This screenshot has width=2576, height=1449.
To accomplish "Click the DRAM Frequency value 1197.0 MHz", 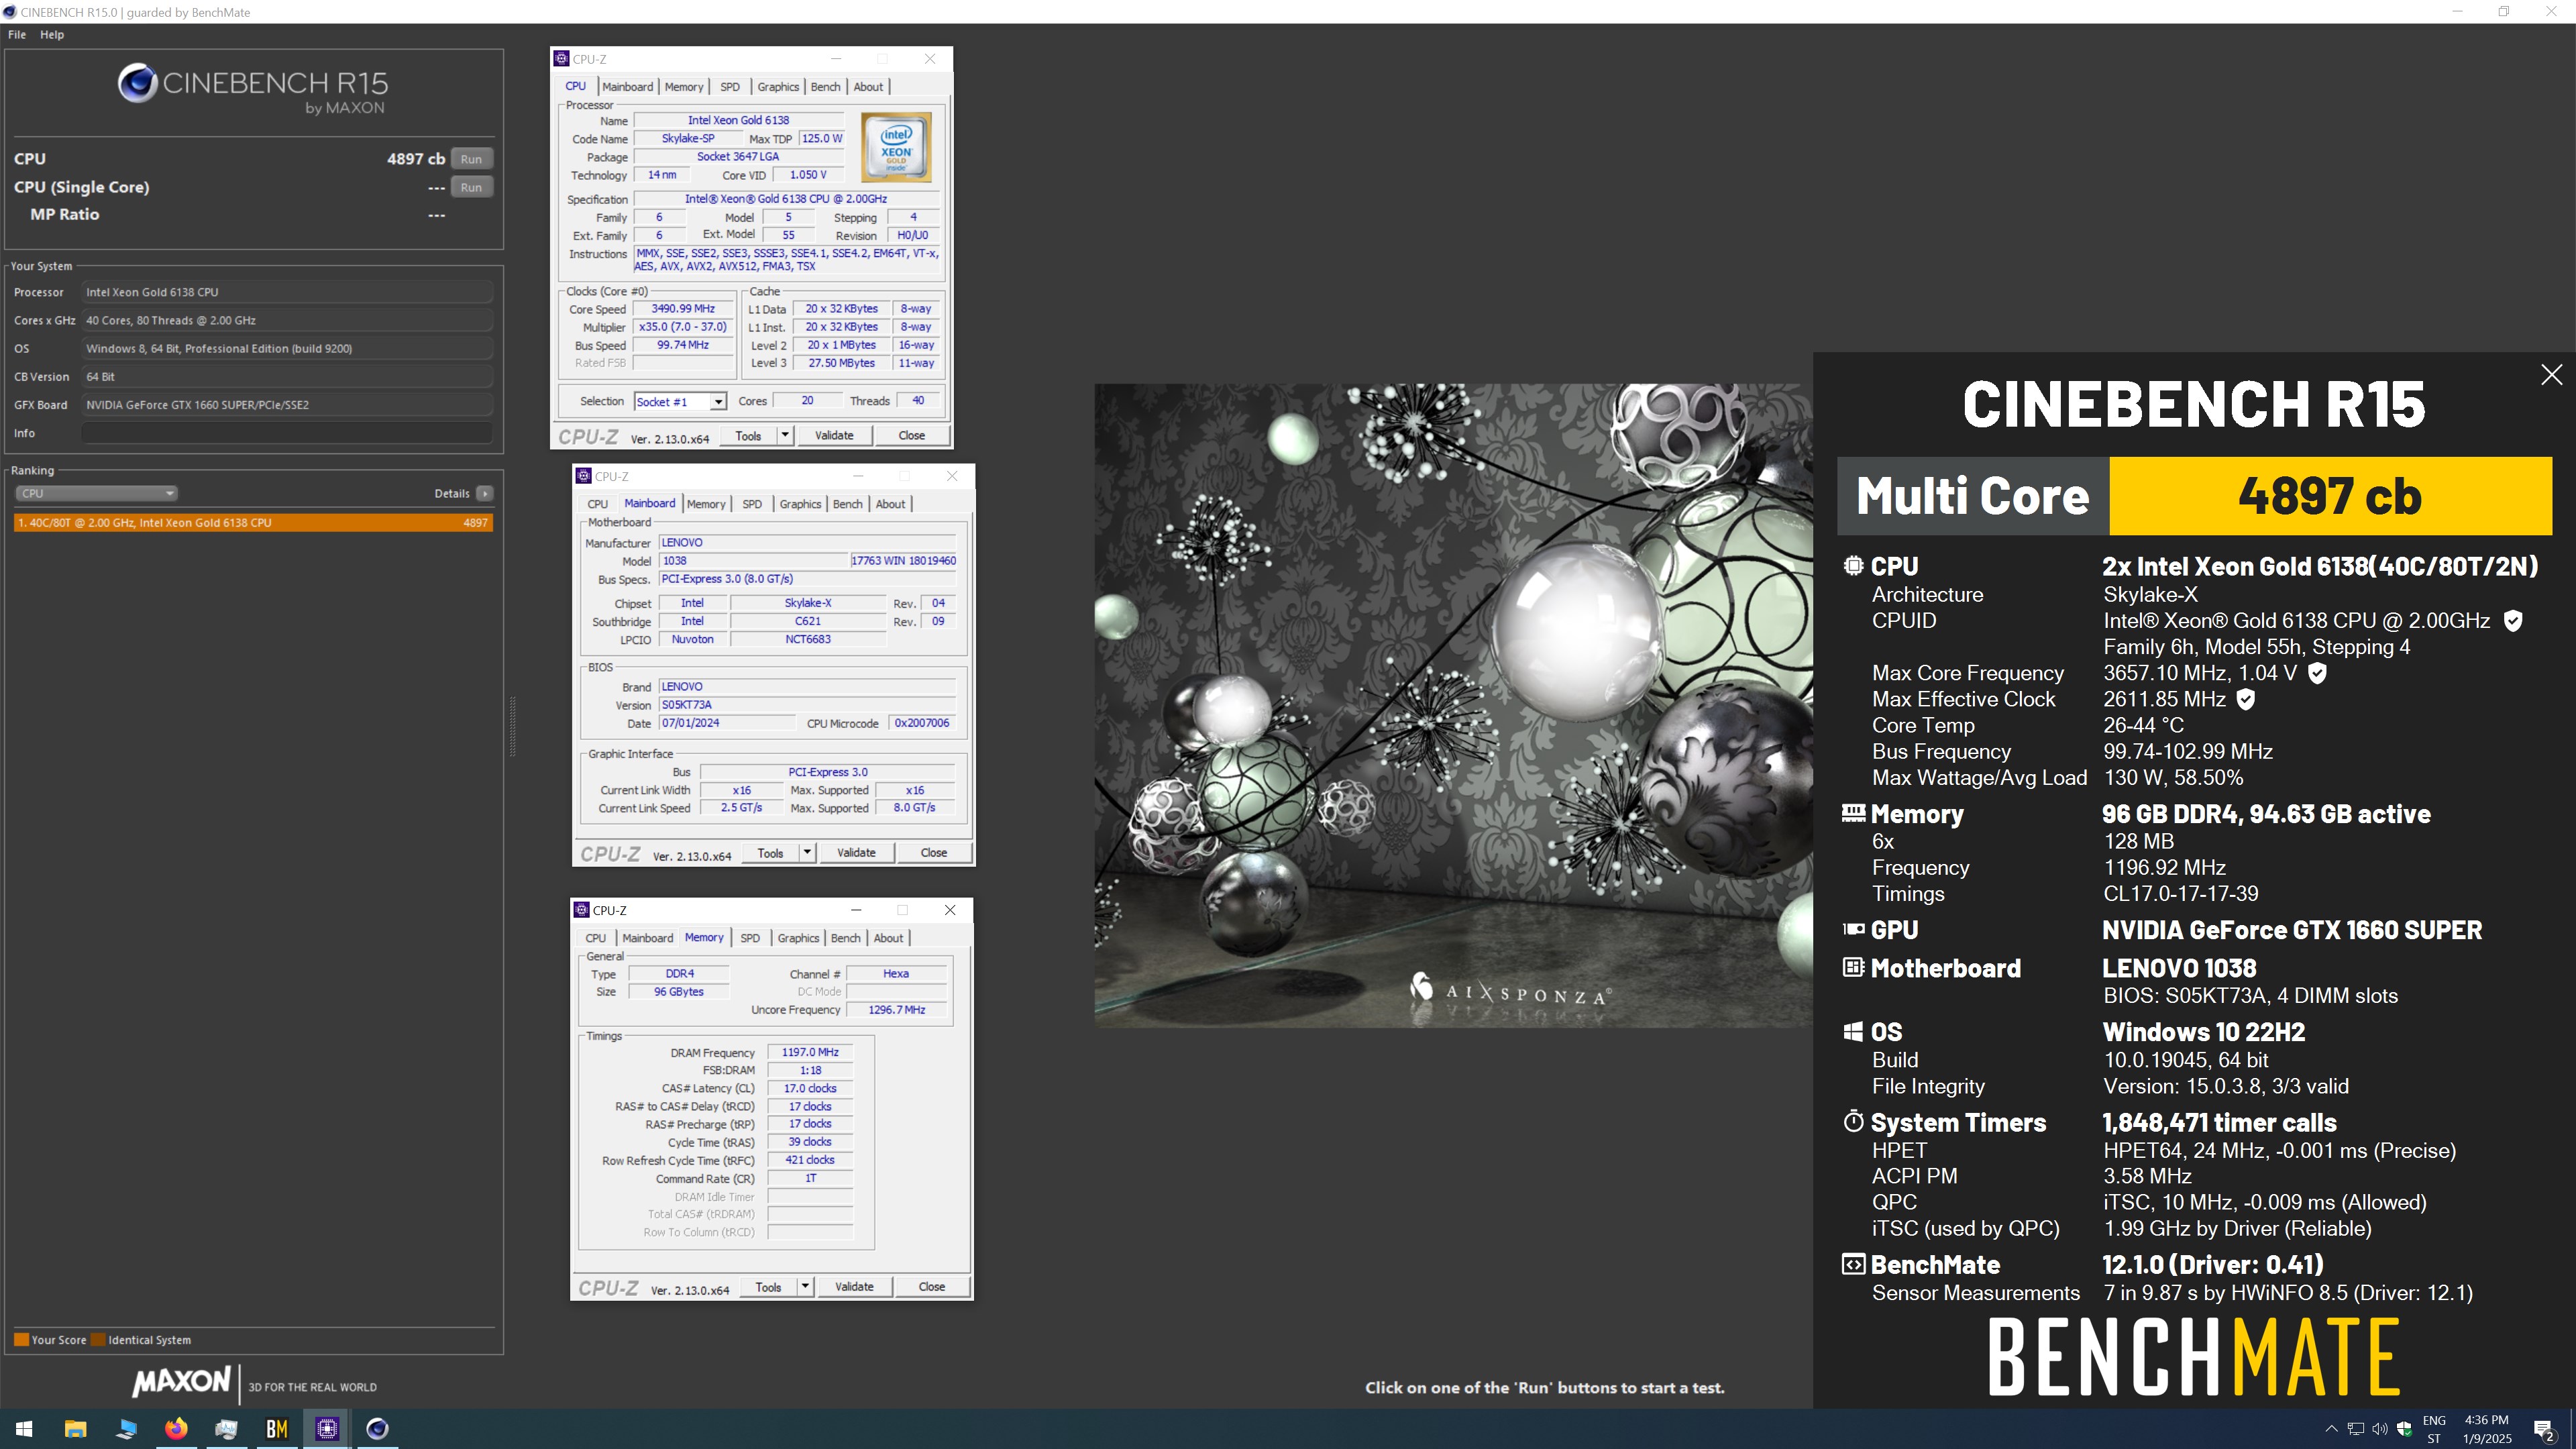I will pyautogui.click(x=810, y=1052).
